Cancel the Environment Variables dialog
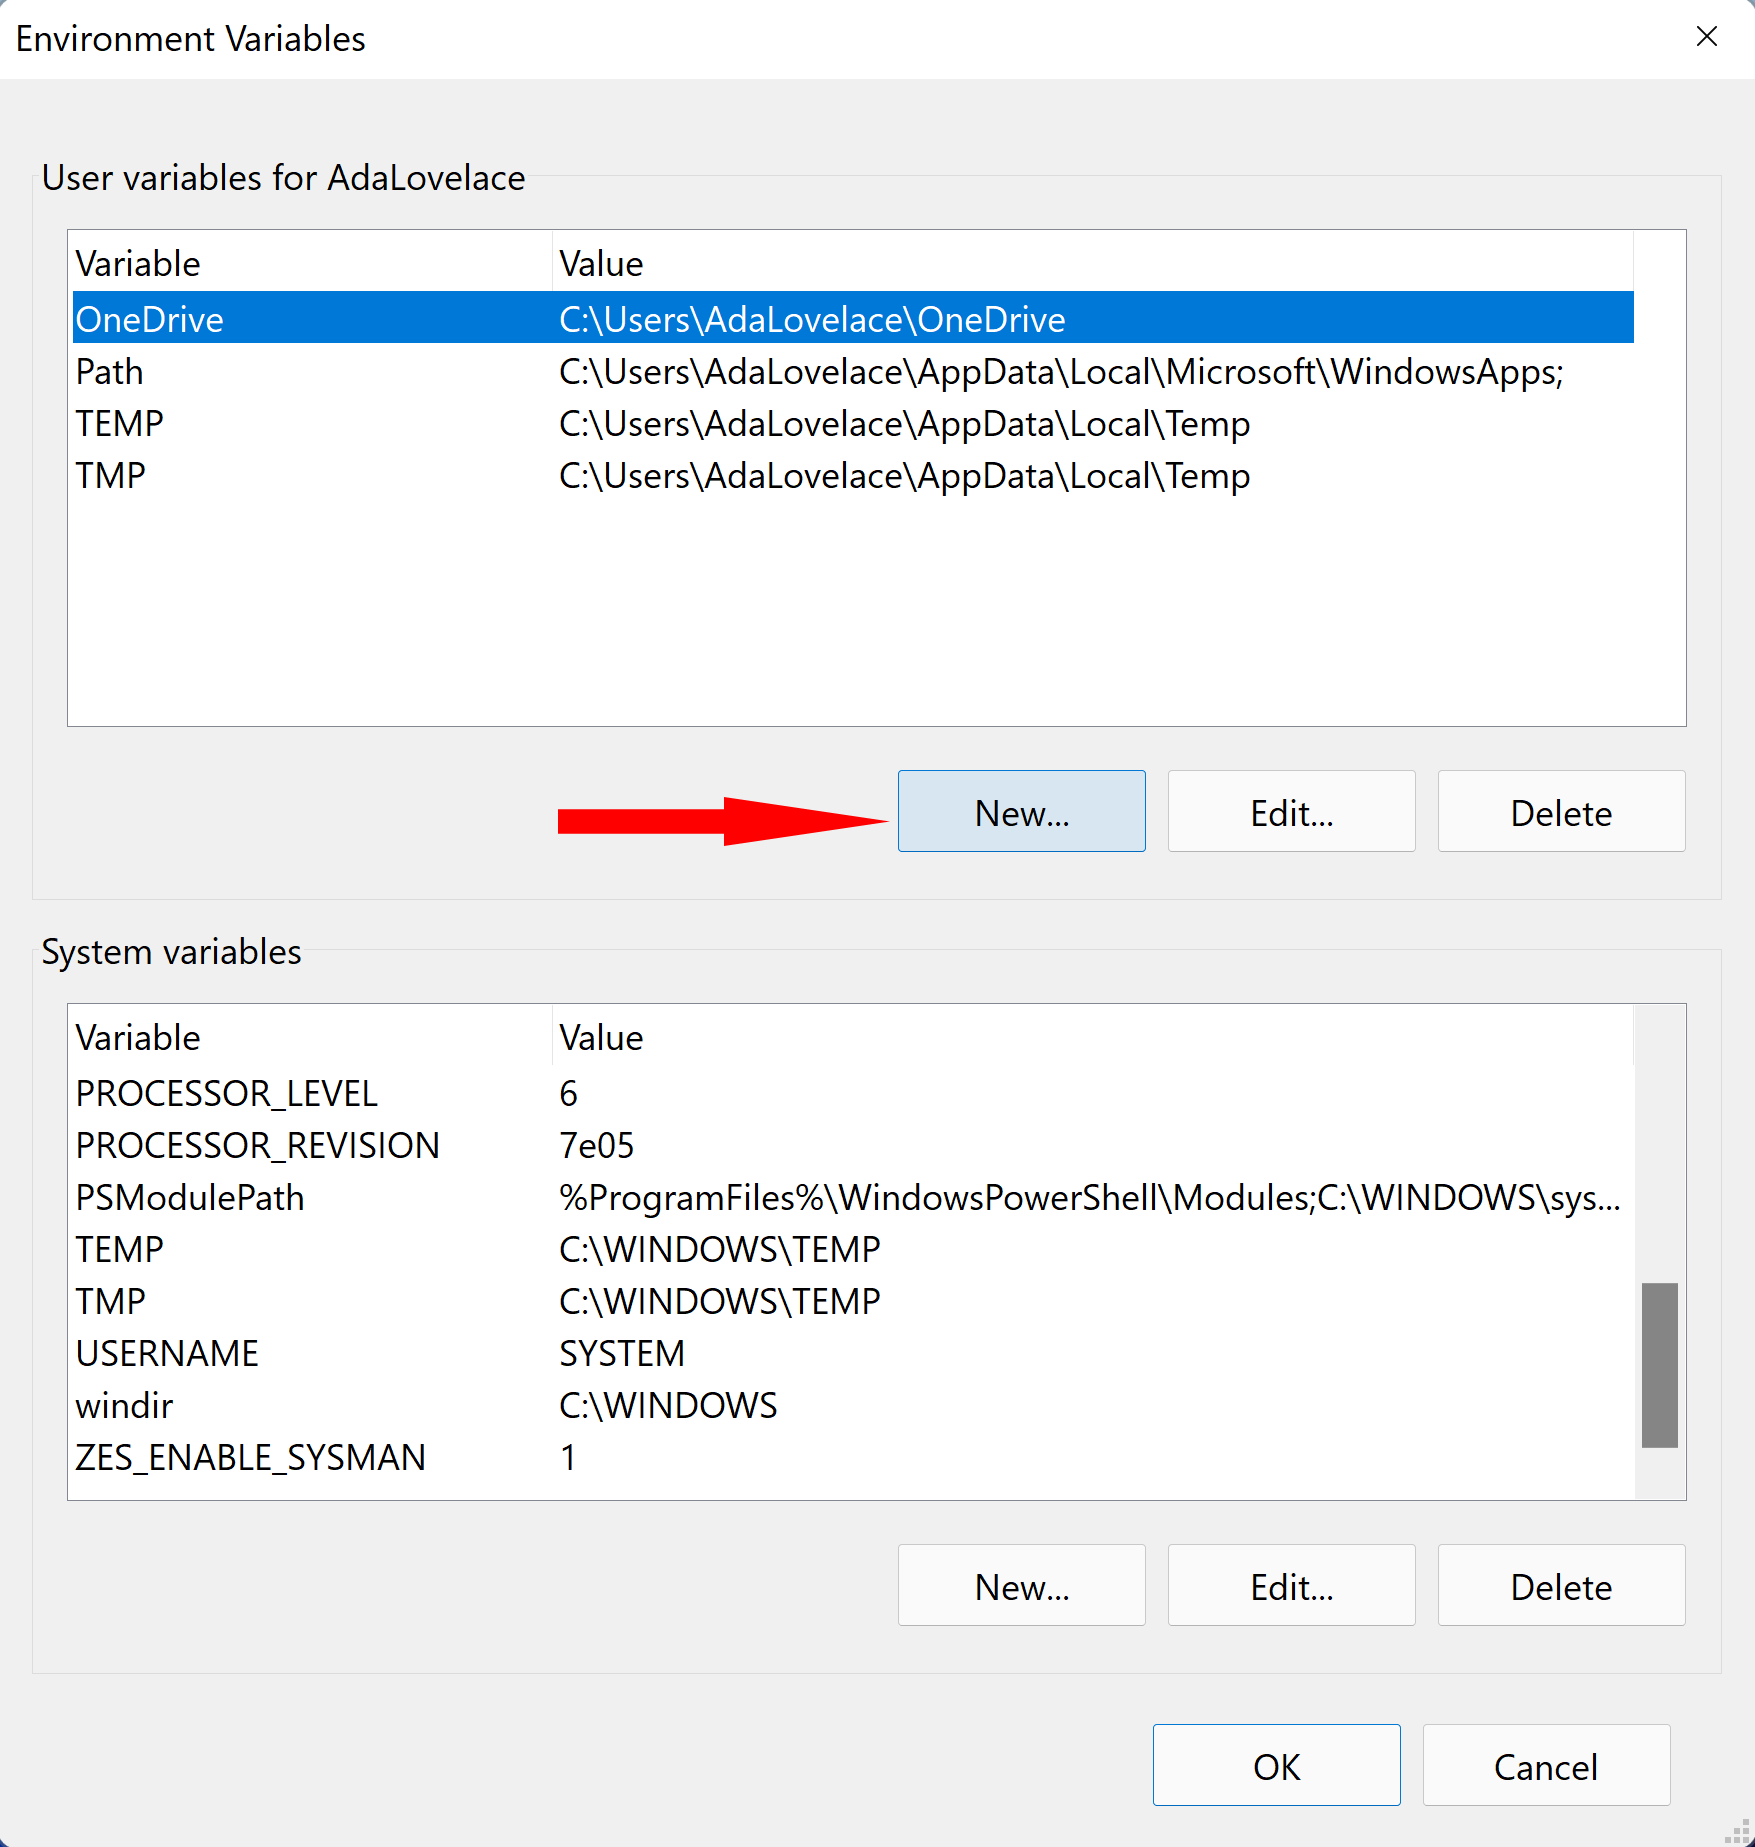Screen dimensions: 1755x1847 pyautogui.click(x=1545, y=1766)
